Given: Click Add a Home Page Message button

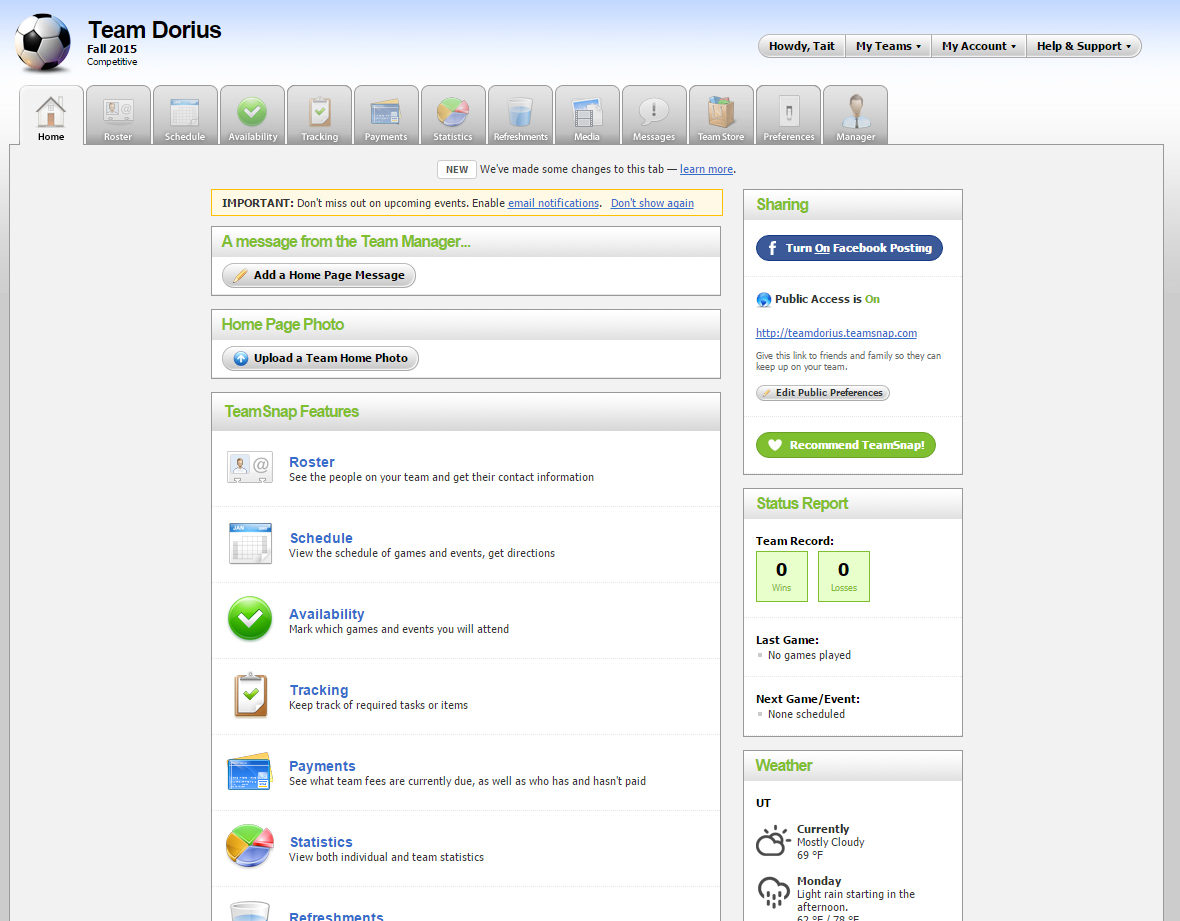Looking at the screenshot, I should pos(319,275).
